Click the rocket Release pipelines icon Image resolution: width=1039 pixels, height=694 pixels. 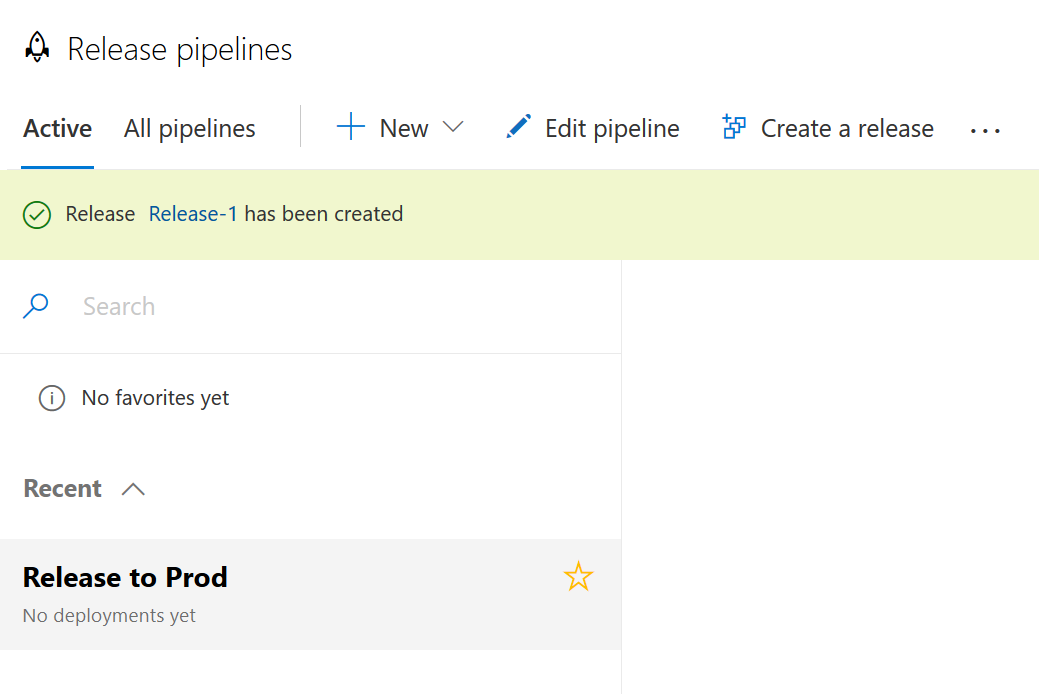(37, 47)
